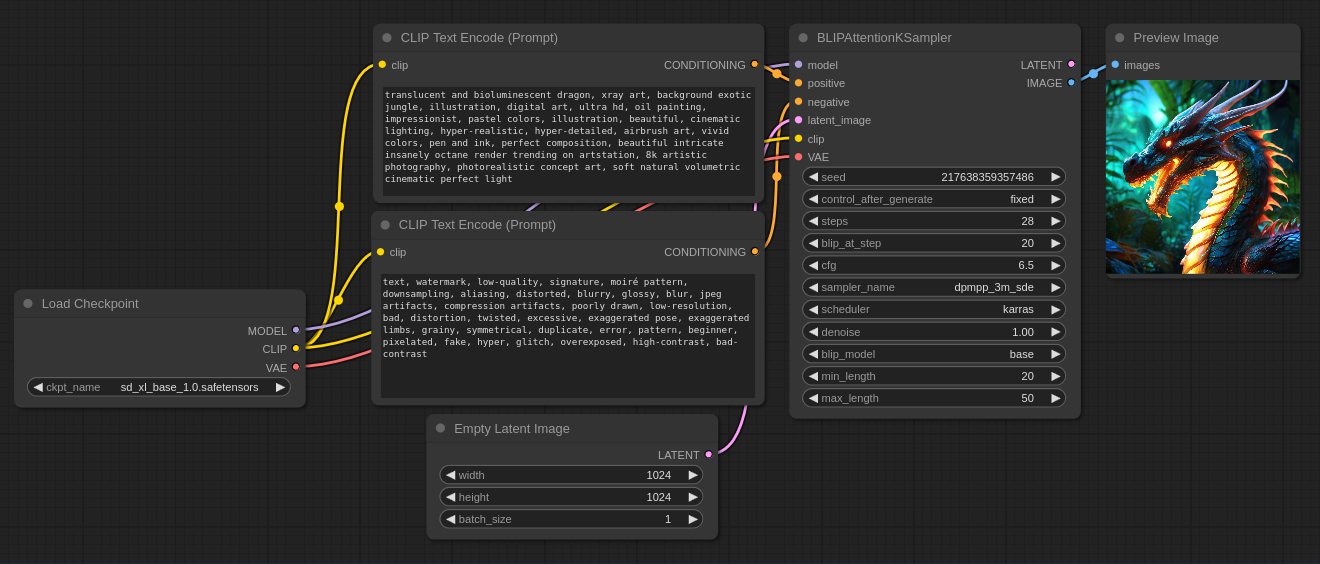Click the negative input port on the sampler
The width and height of the screenshot is (1320, 564).
[798, 101]
